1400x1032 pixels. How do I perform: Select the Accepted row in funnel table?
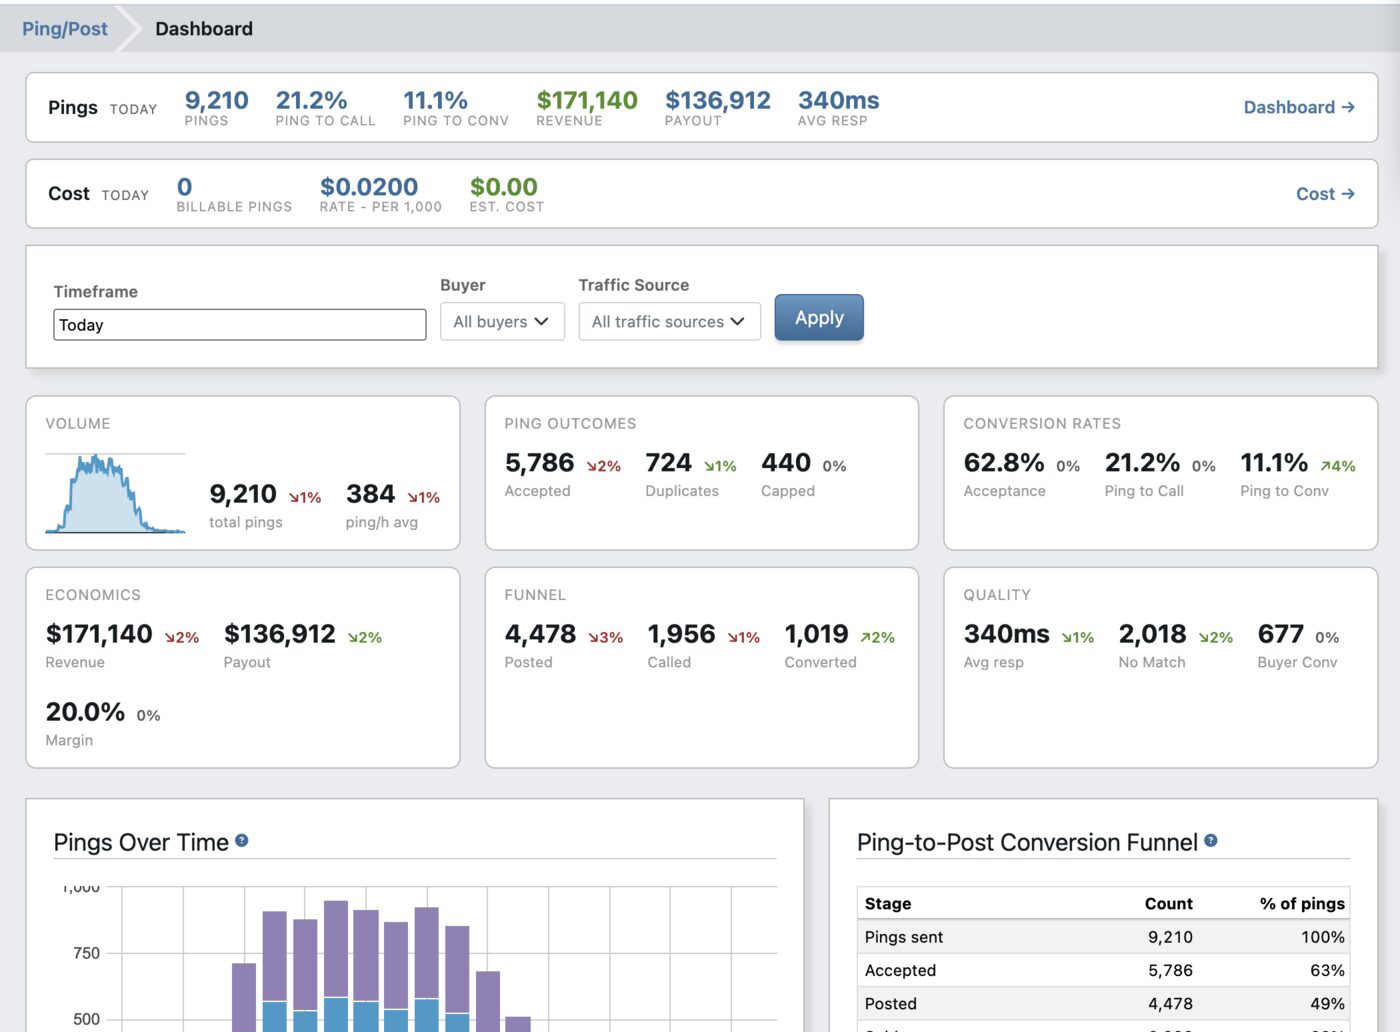[1104, 970]
